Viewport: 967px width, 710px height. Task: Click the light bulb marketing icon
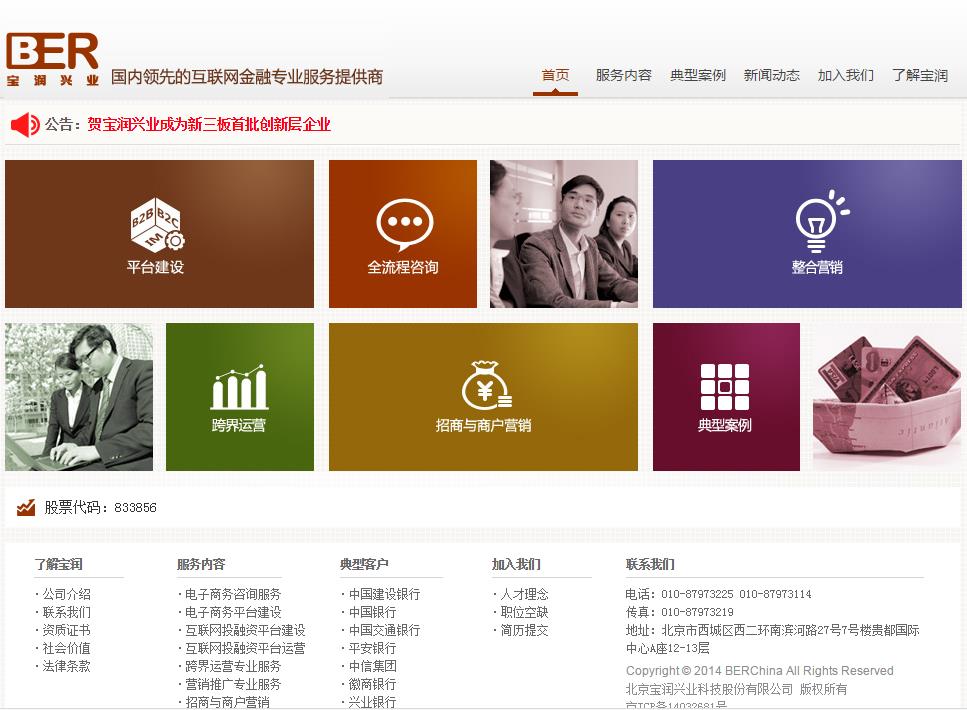[821, 221]
